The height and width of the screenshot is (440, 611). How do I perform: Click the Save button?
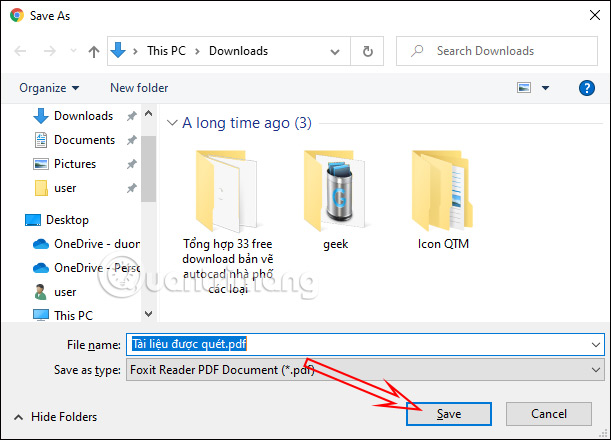click(449, 414)
